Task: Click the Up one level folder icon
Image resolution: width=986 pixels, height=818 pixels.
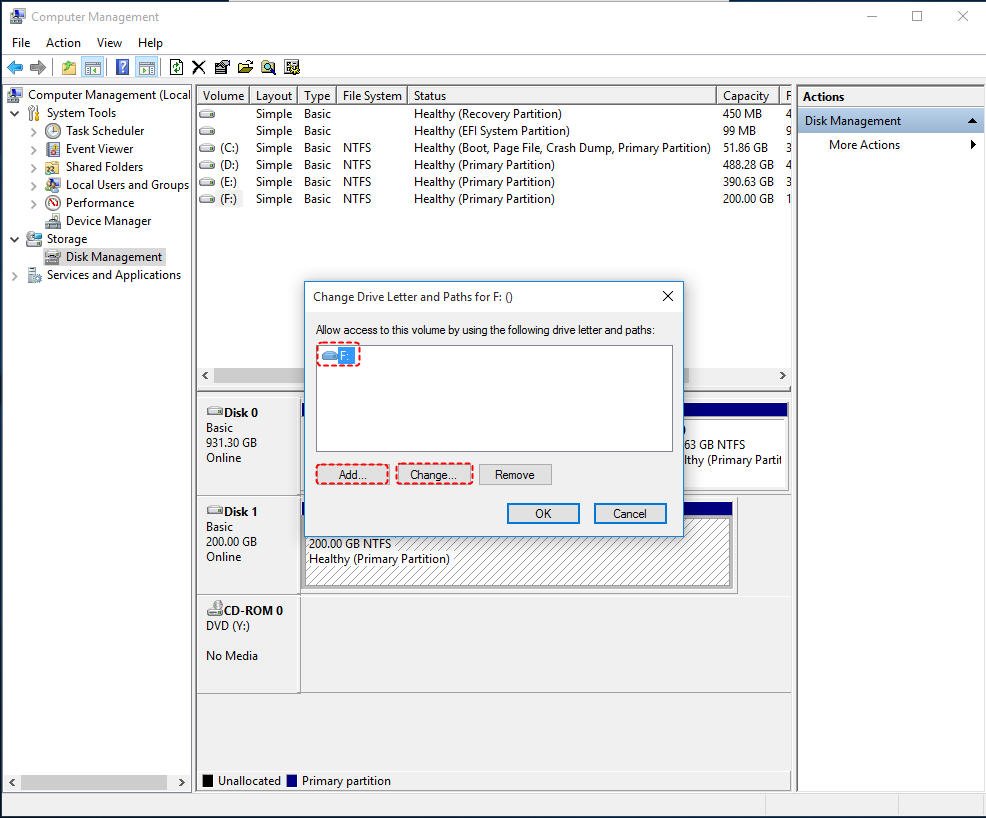Action: click(x=69, y=67)
